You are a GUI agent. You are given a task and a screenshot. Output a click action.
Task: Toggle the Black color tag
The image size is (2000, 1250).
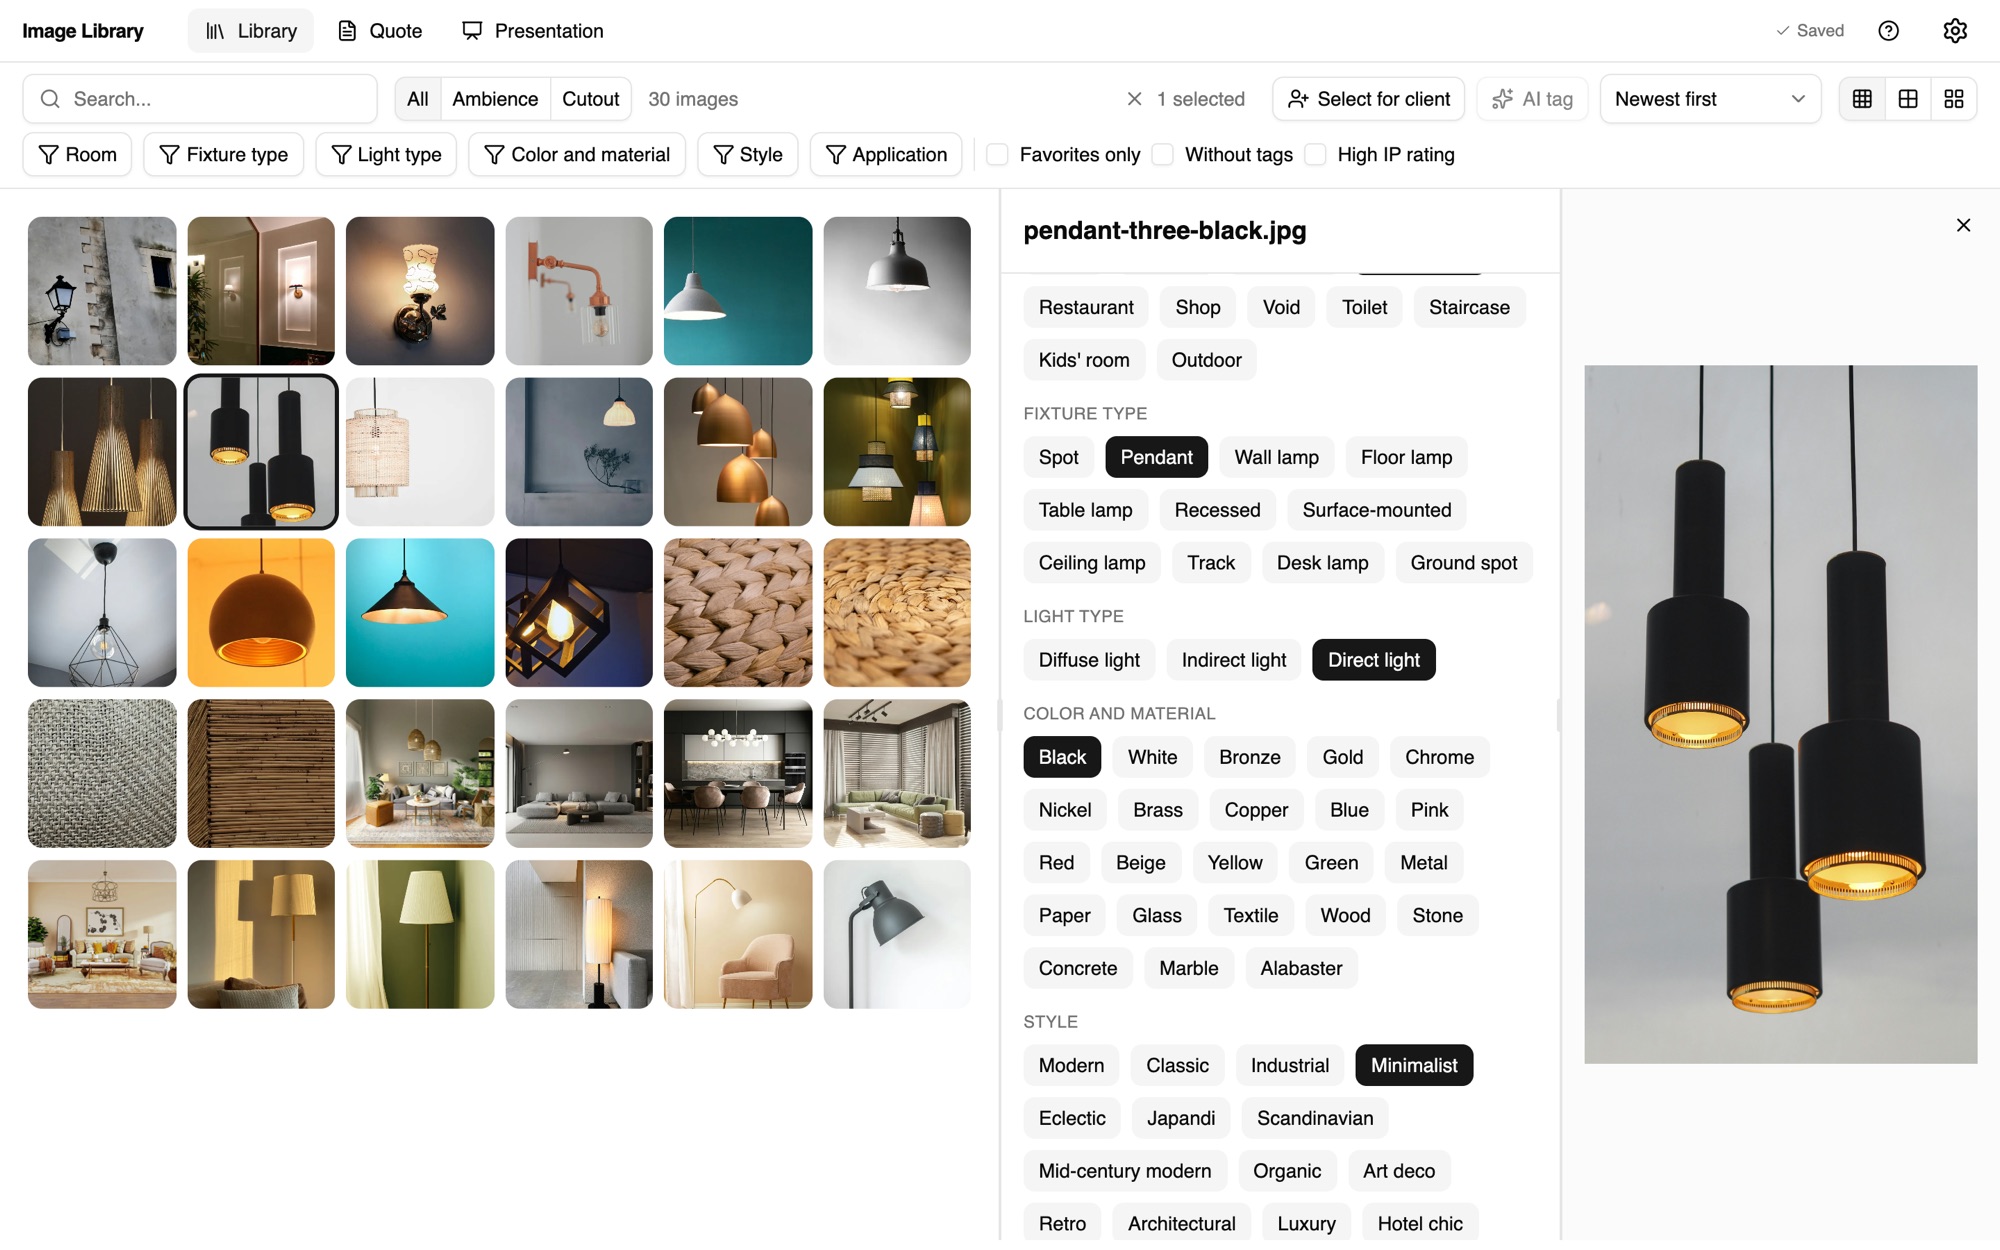pos(1062,757)
